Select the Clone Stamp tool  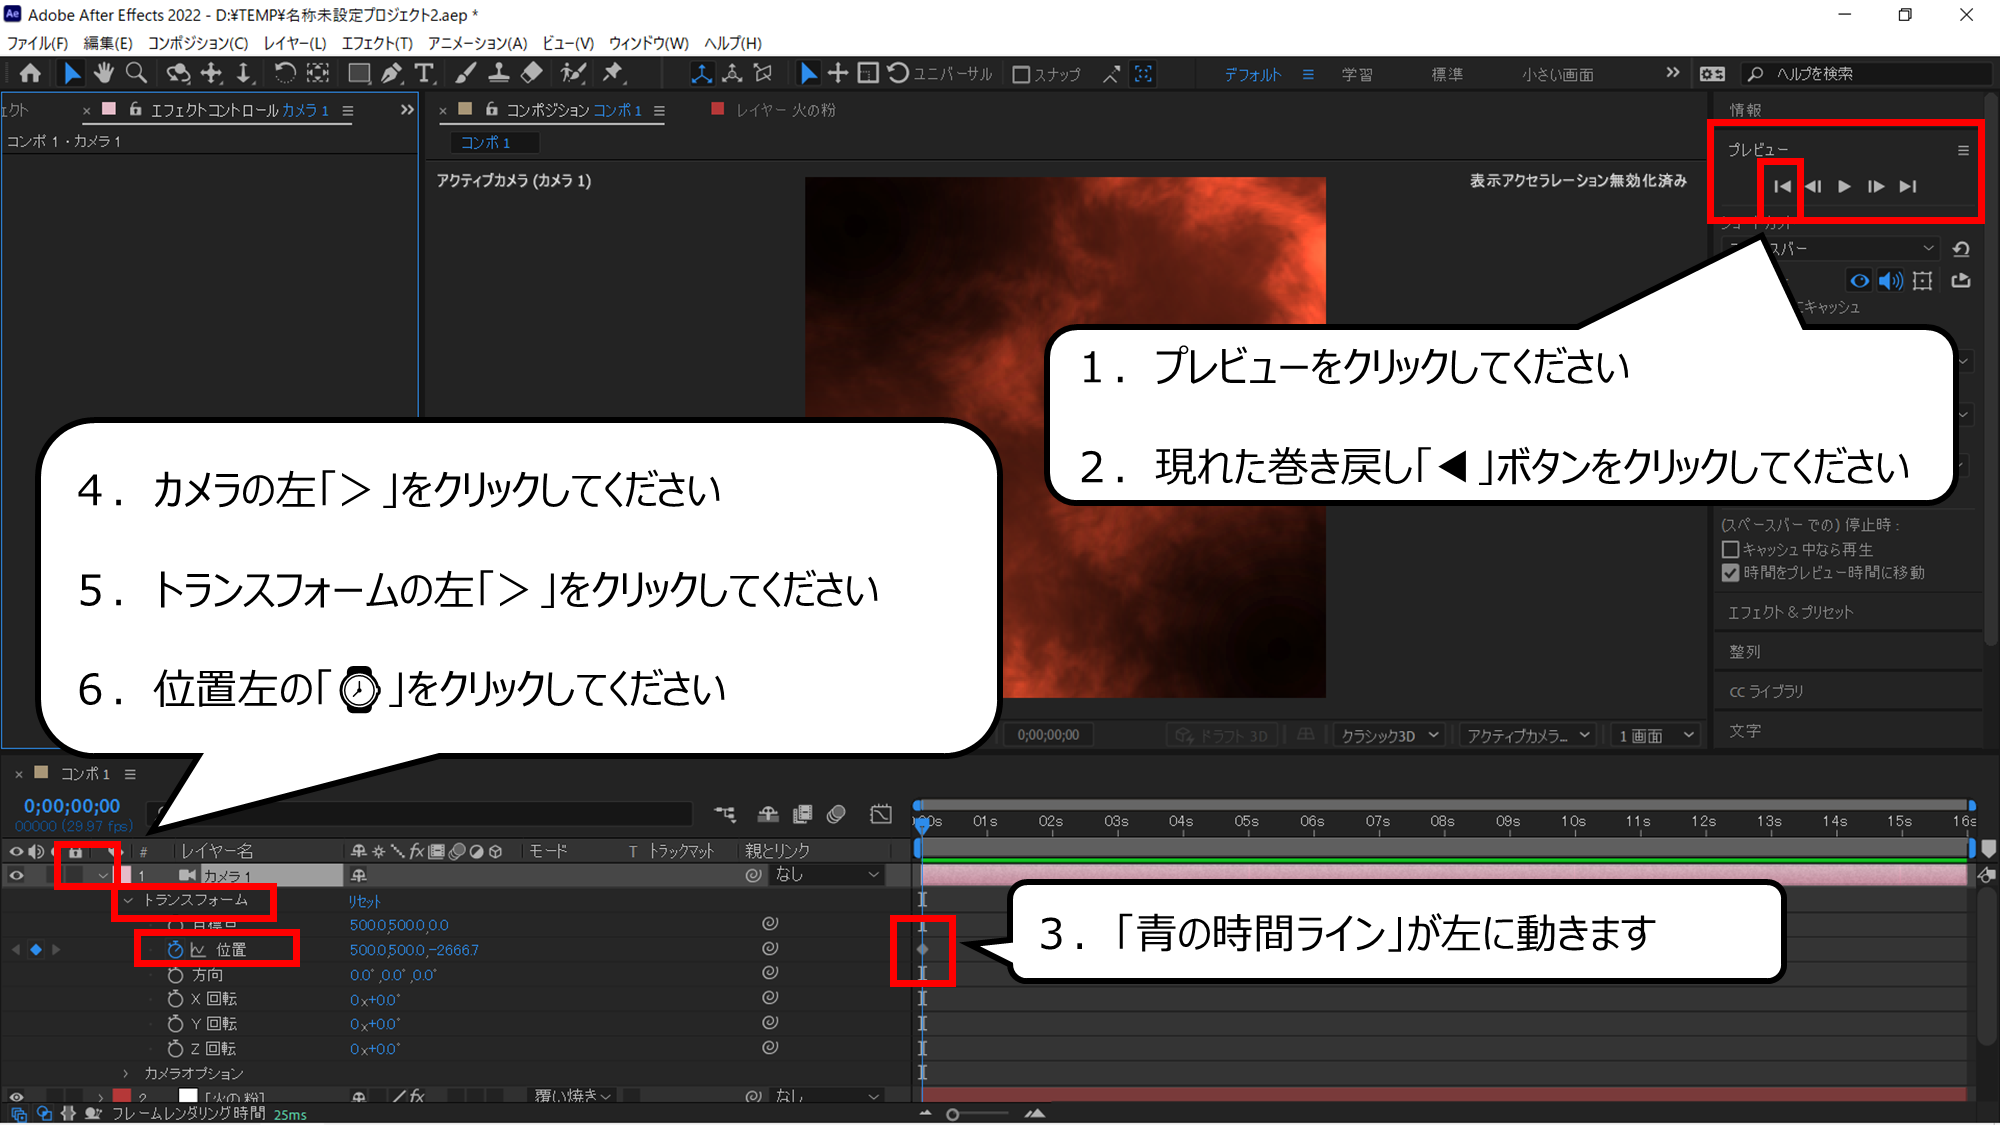click(x=498, y=73)
